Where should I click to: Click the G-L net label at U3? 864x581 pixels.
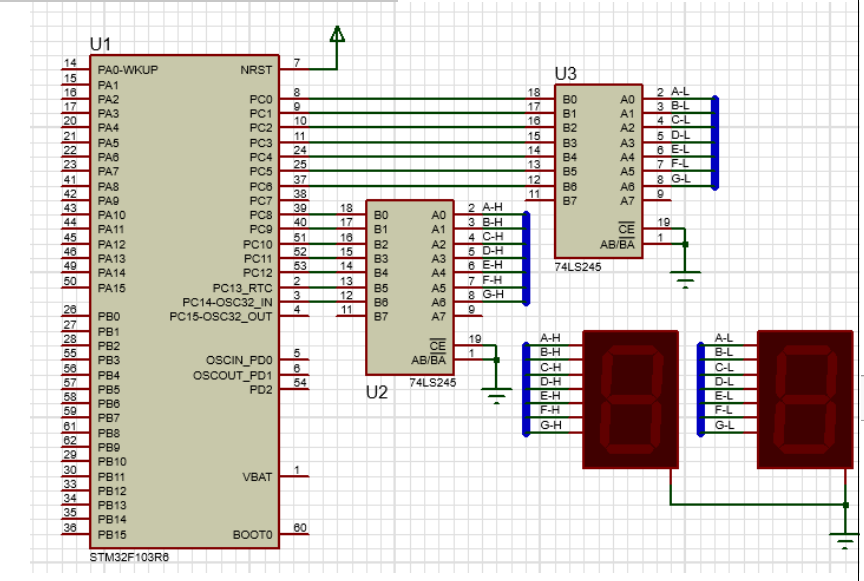point(681,179)
